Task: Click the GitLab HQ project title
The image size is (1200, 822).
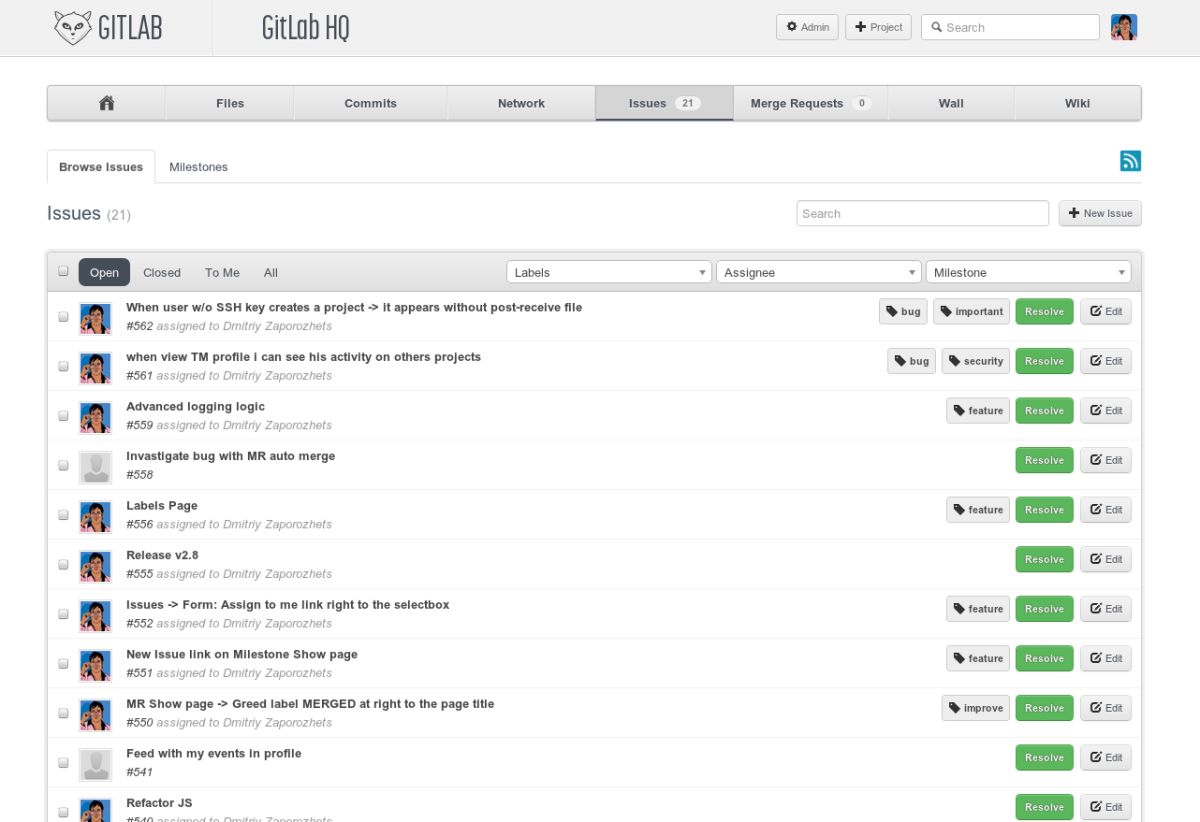Action: tap(305, 28)
